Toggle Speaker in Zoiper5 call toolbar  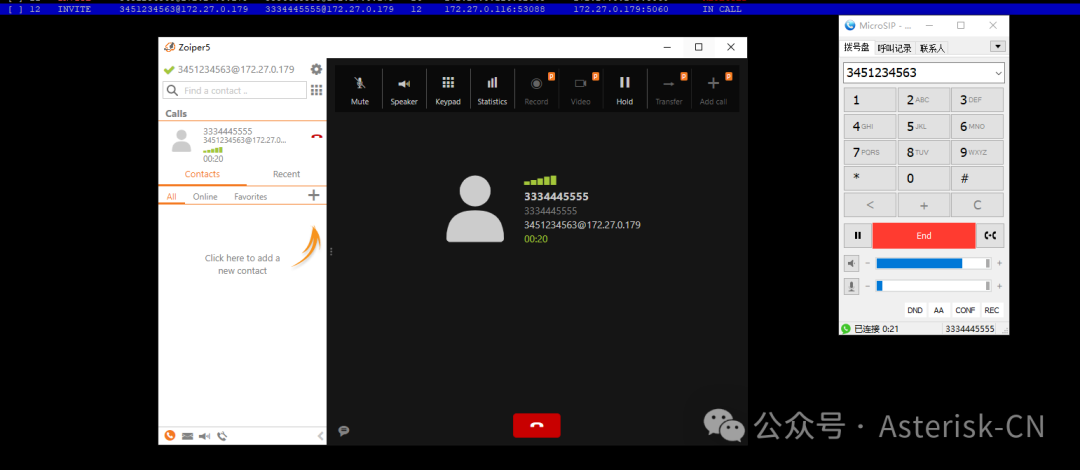tap(404, 90)
